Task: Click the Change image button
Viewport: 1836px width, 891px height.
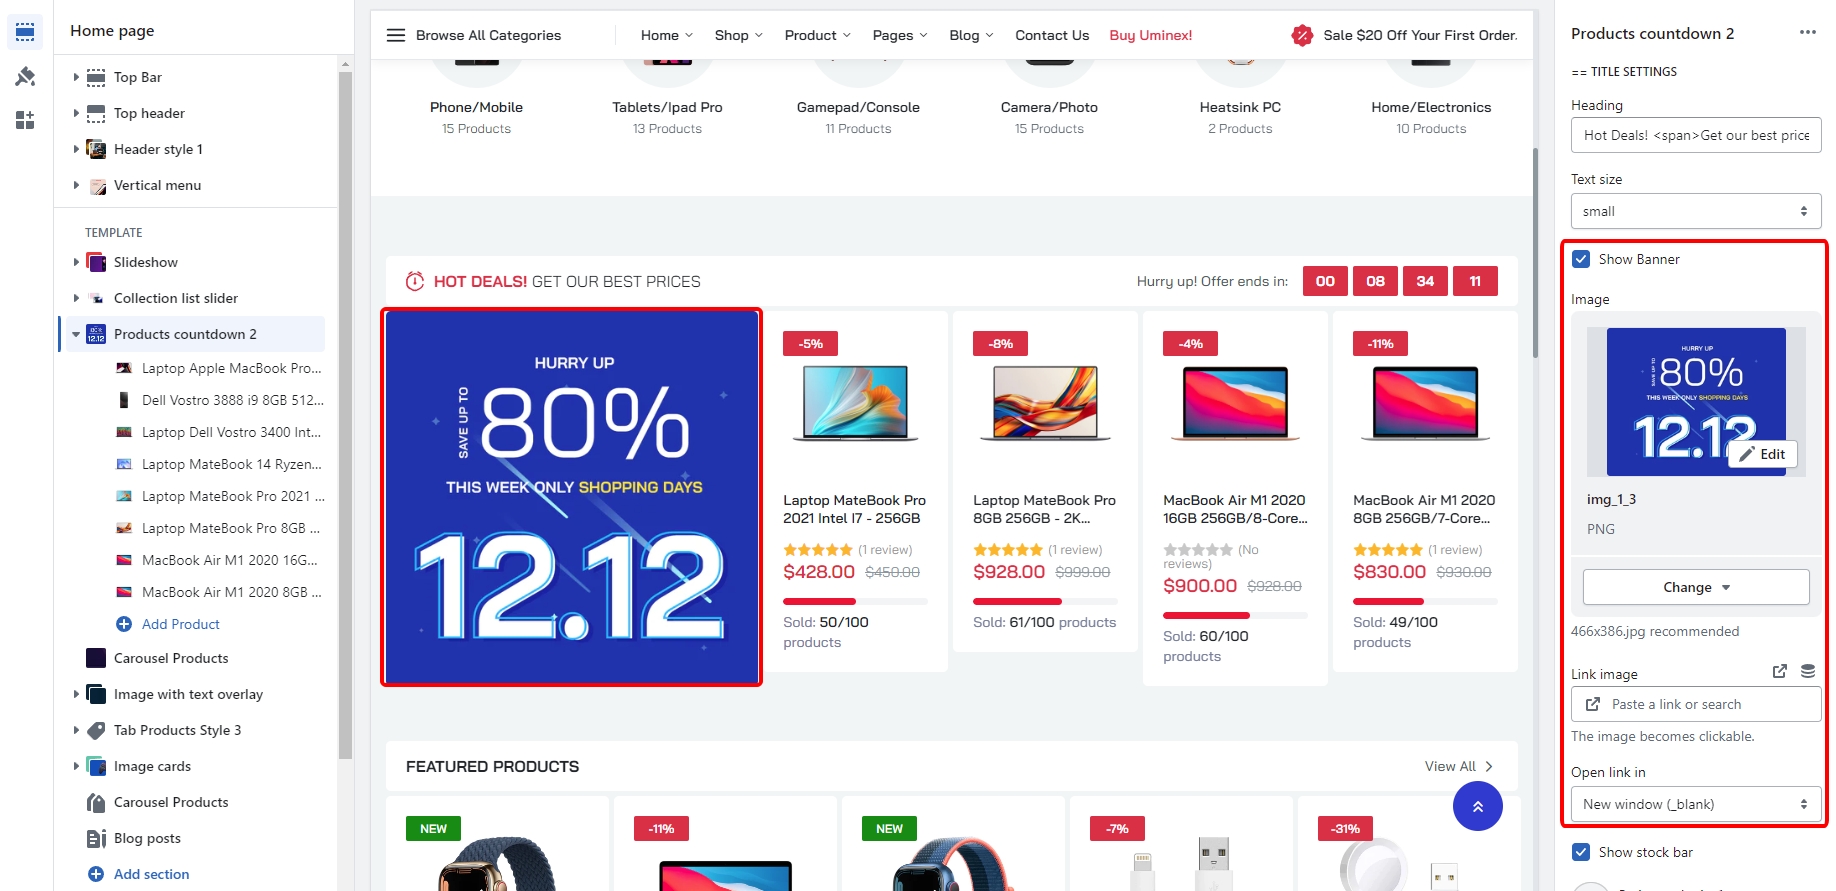Action: (1695, 587)
